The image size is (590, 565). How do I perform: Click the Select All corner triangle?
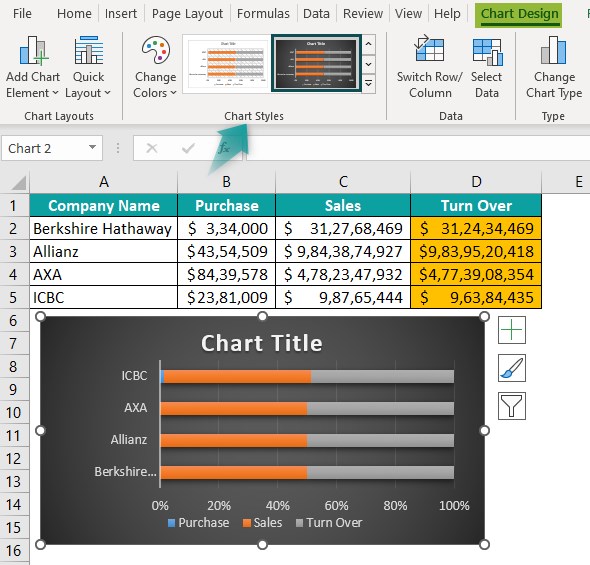coord(19,183)
